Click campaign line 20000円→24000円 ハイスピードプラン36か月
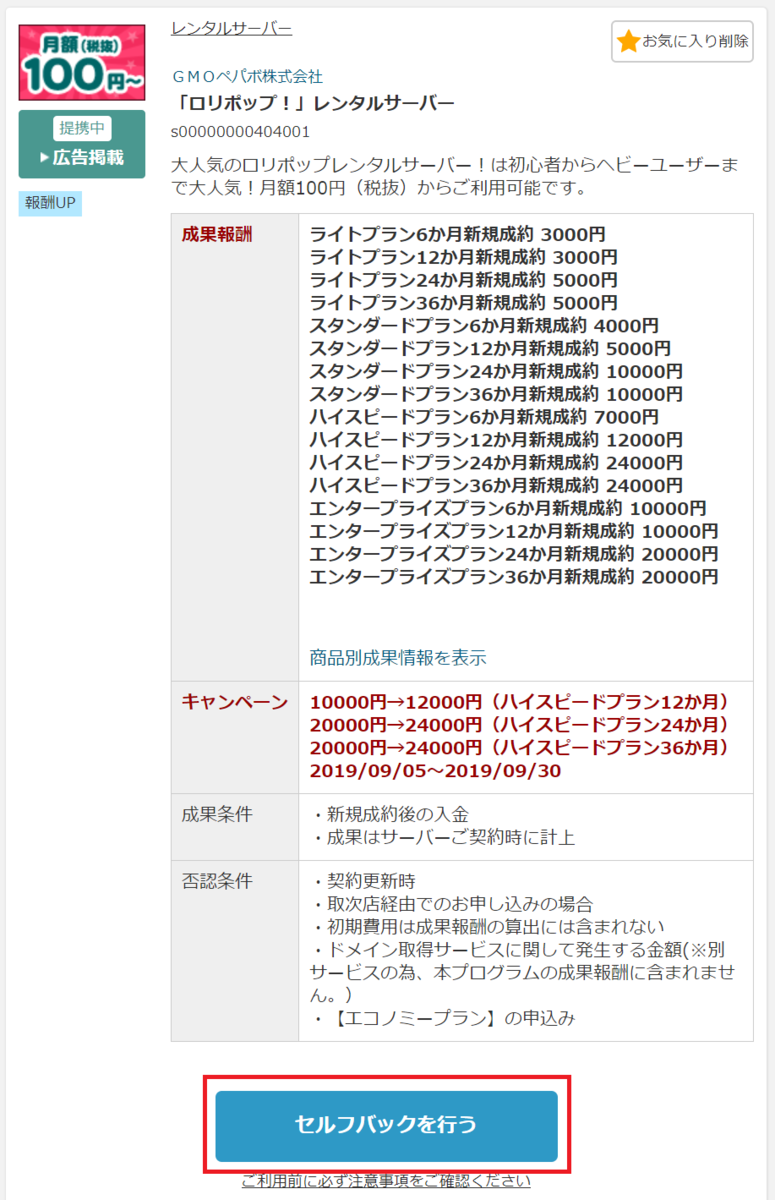 [520, 748]
